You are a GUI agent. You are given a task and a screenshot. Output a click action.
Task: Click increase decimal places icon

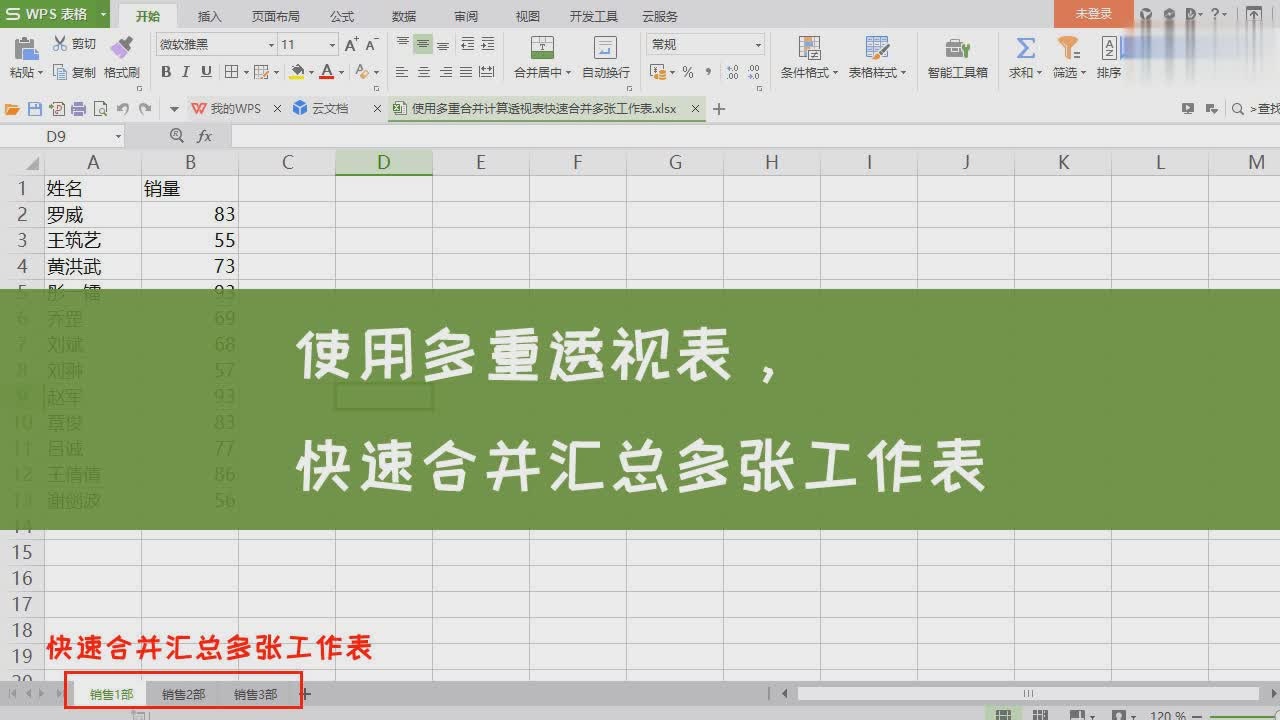pos(733,72)
